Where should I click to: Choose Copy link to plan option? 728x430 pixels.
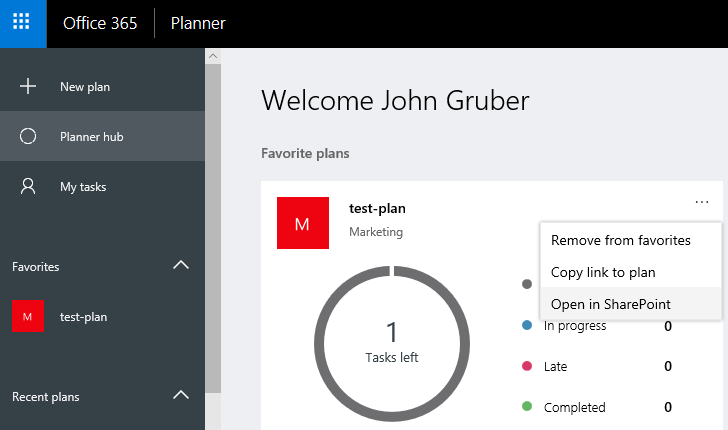630,272
